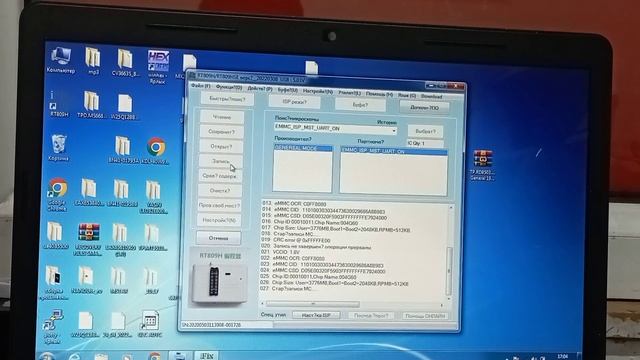Screen dimensions: 640x360
Task: Open the Компьютер desktop icon
Action: 60,60
